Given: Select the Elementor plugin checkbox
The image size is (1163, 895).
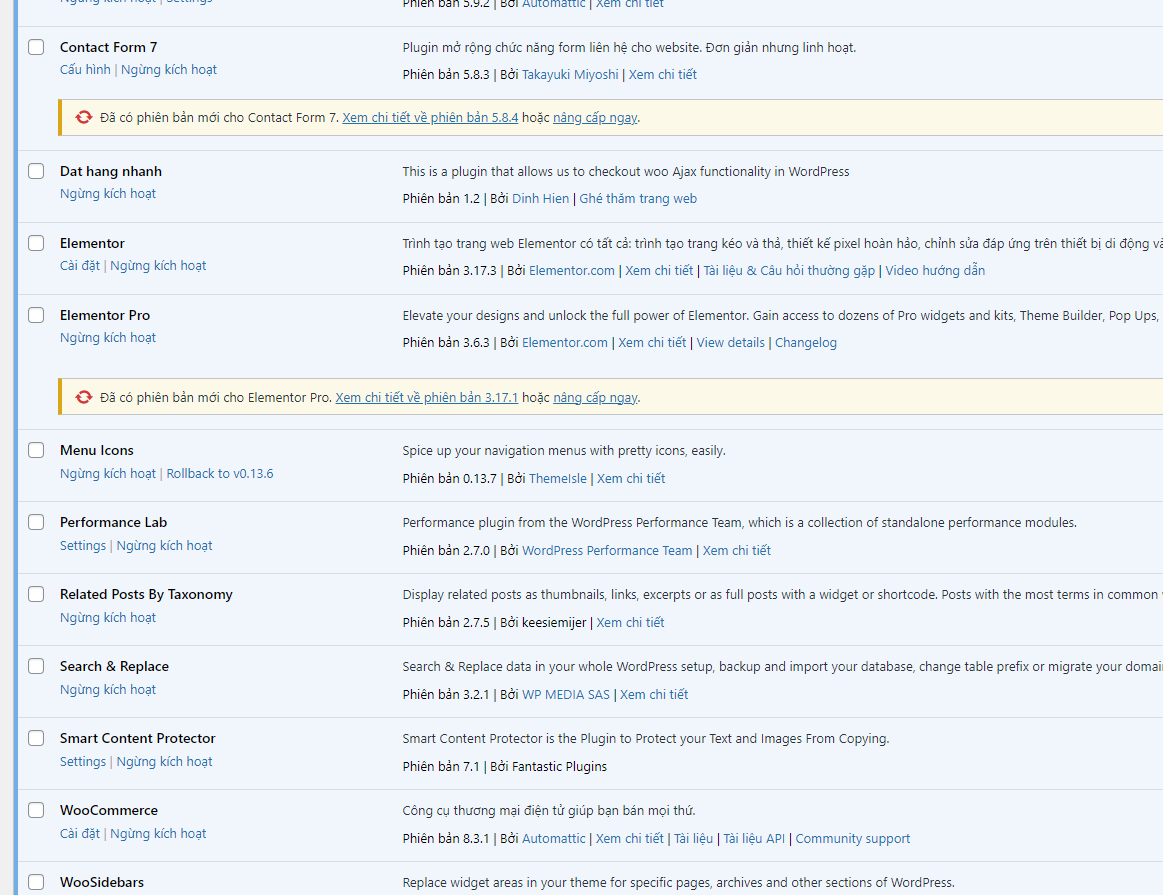Looking at the screenshot, I should pos(36,243).
